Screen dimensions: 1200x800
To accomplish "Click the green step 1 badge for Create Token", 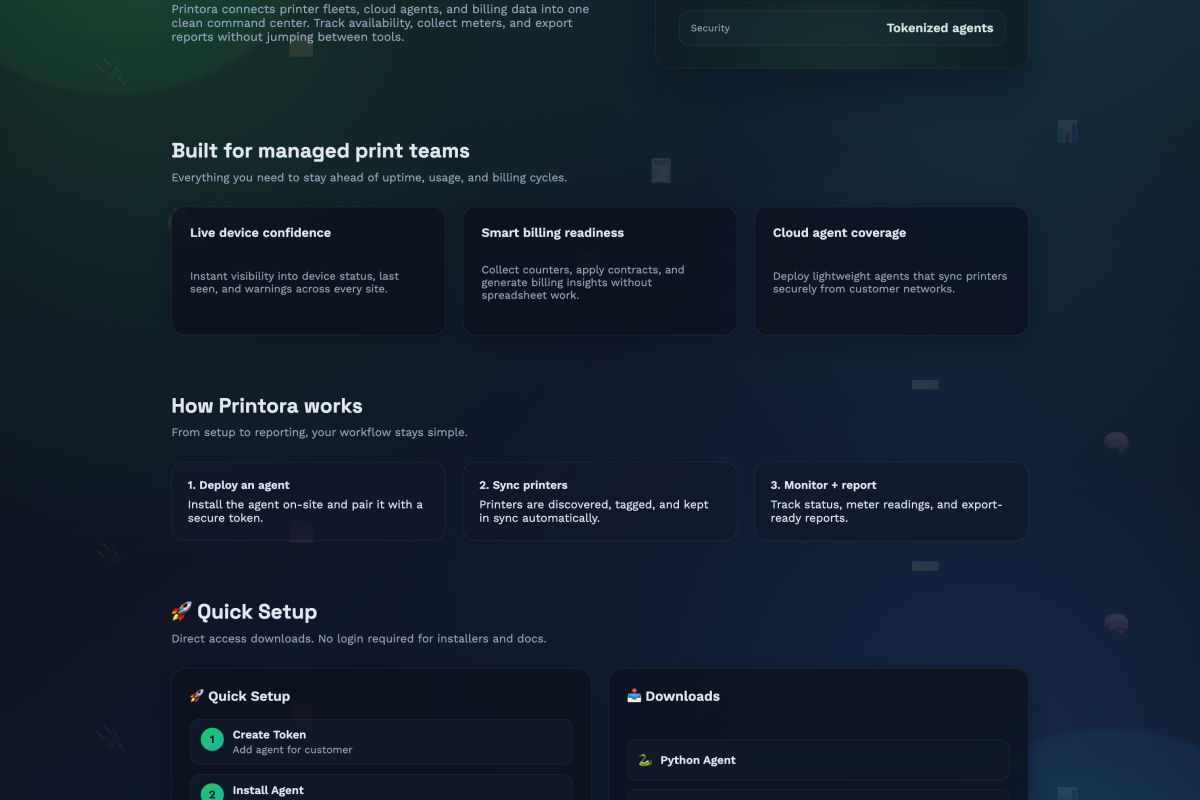I will tap(211, 739).
